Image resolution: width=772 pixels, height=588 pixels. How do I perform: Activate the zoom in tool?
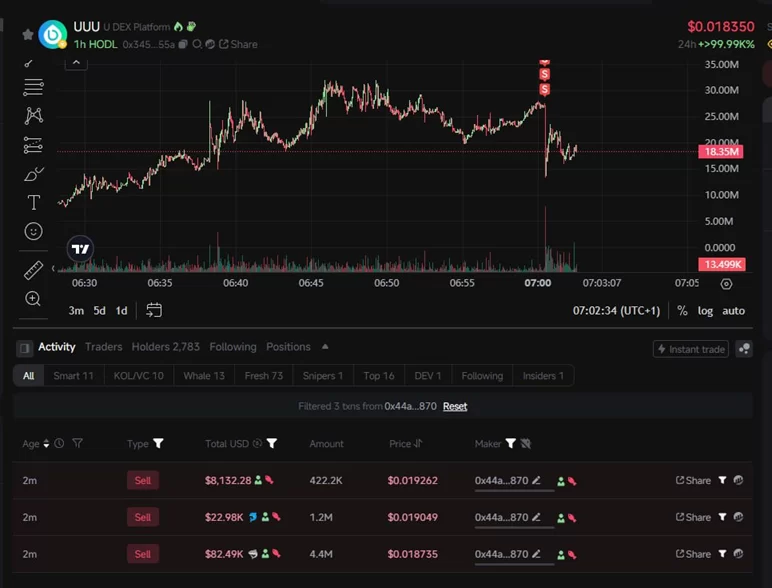click(x=33, y=299)
